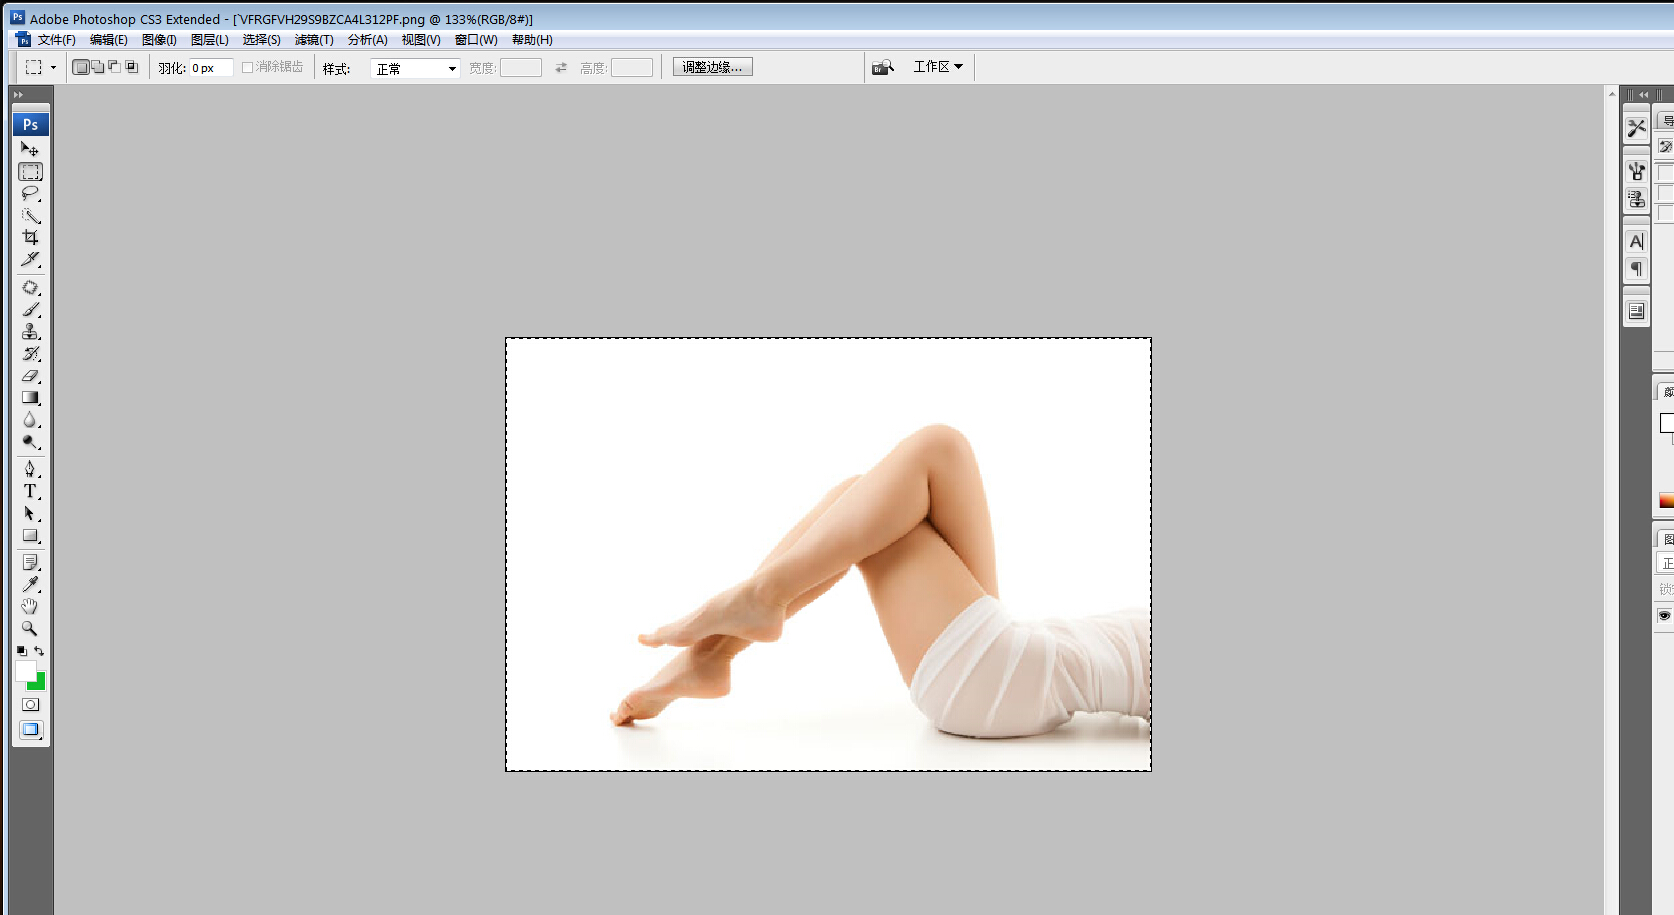1674x915 pixels.
Task: Toggle the layer visibility eye icon
Action: [1664, 616]
